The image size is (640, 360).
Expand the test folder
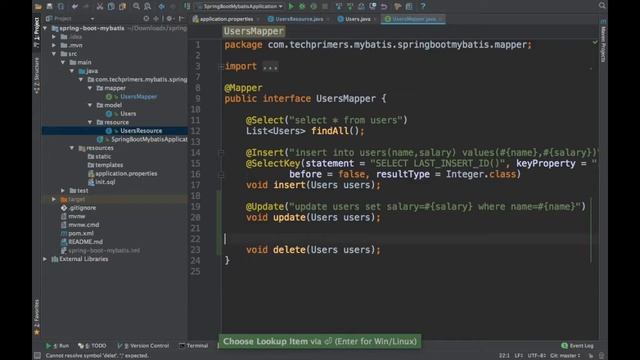coord(63,190)
